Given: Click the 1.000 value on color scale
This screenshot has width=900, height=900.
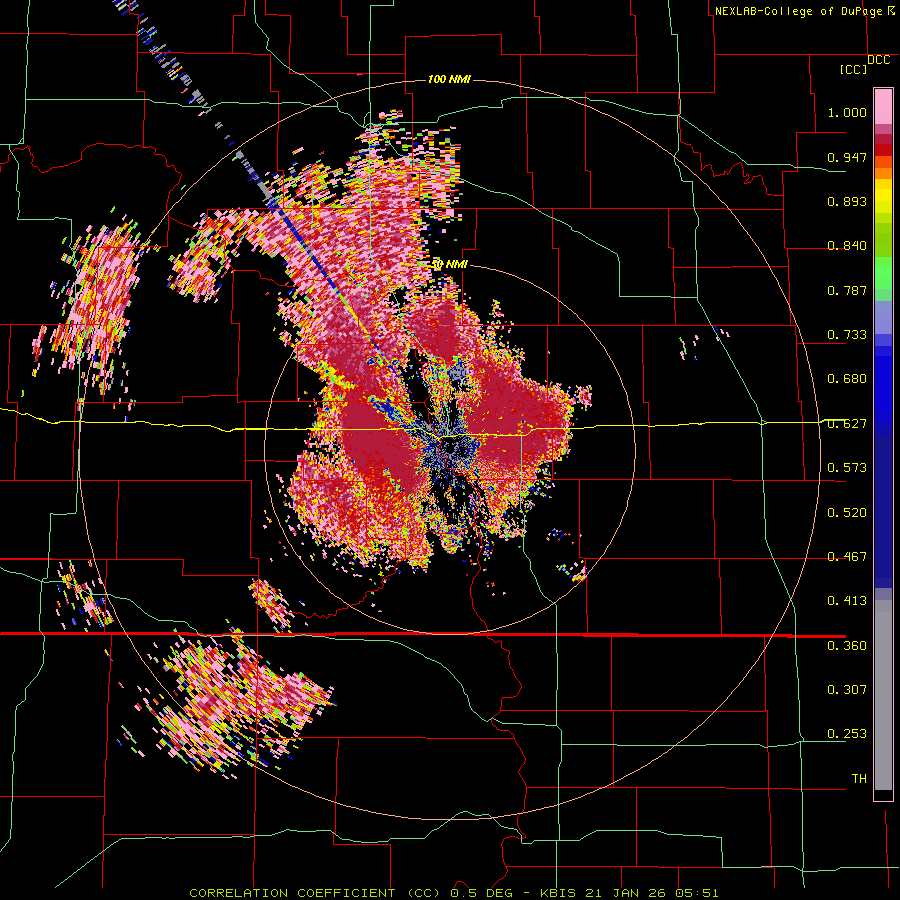Looking at the screenshot, I should (x=847, y=112).
